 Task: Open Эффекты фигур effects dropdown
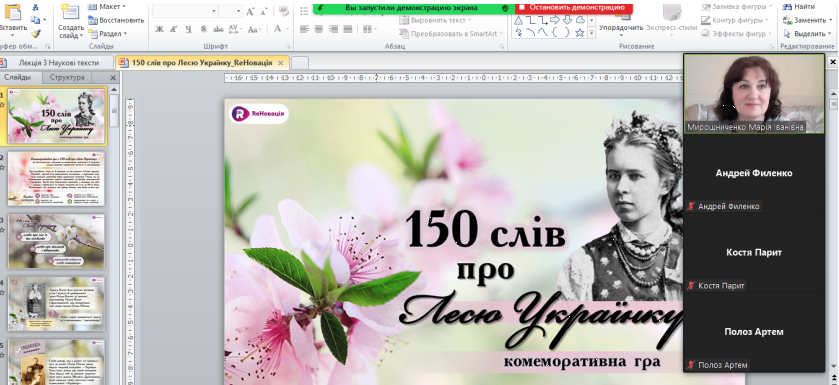tap(737, 33)
